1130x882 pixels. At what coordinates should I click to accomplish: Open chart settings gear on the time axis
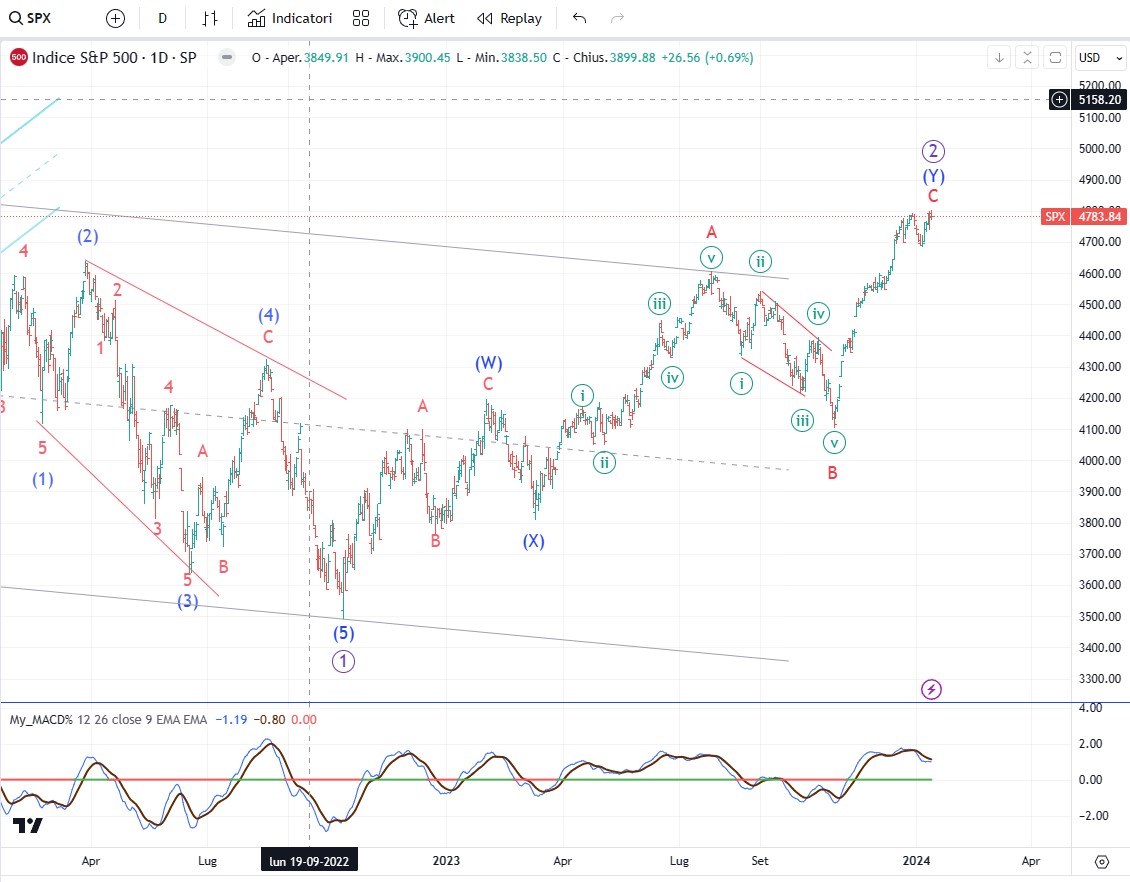tap(1101, 861)
